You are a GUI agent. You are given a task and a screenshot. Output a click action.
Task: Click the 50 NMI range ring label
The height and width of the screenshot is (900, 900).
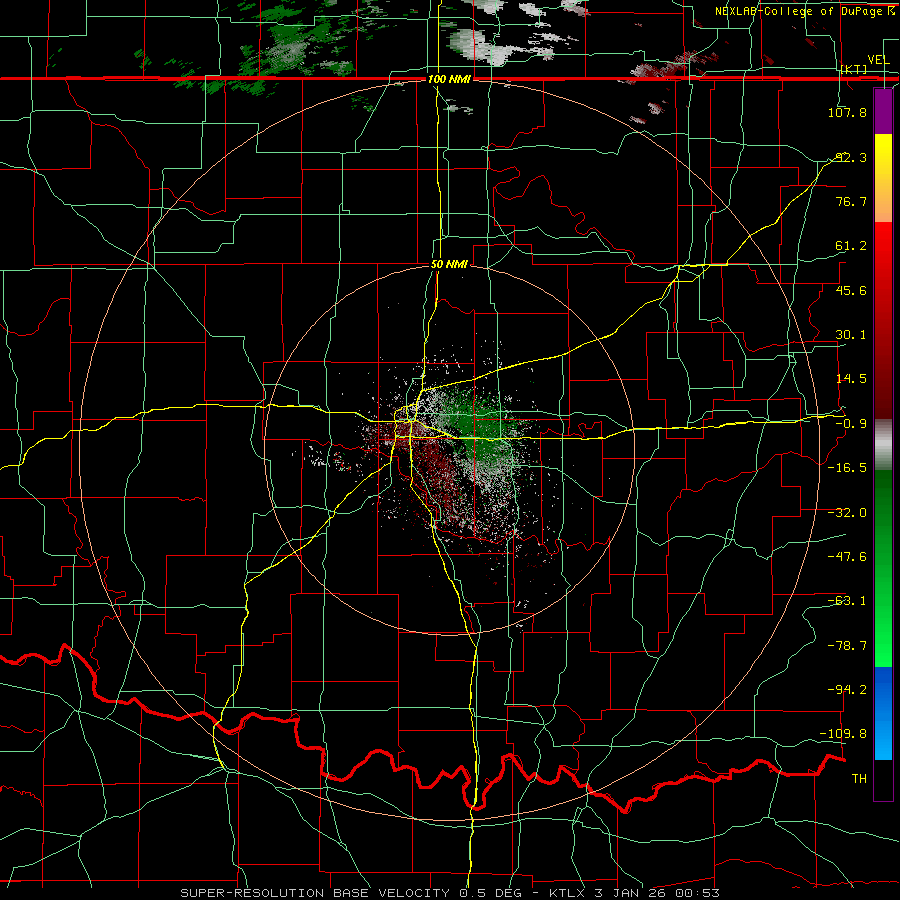pos(449,265)
